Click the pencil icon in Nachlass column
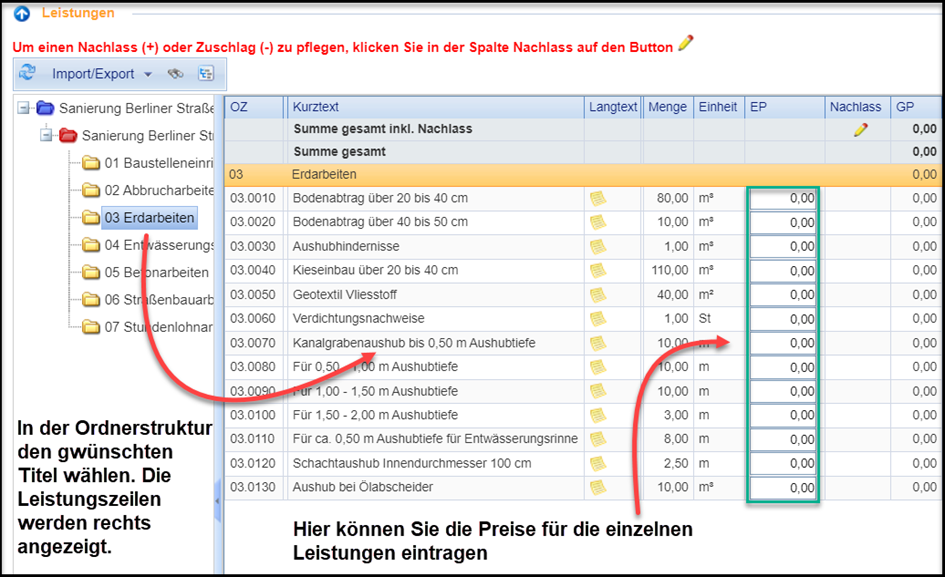Image resolution: width=945 pixels, height=577 pixels. [860, 129]
